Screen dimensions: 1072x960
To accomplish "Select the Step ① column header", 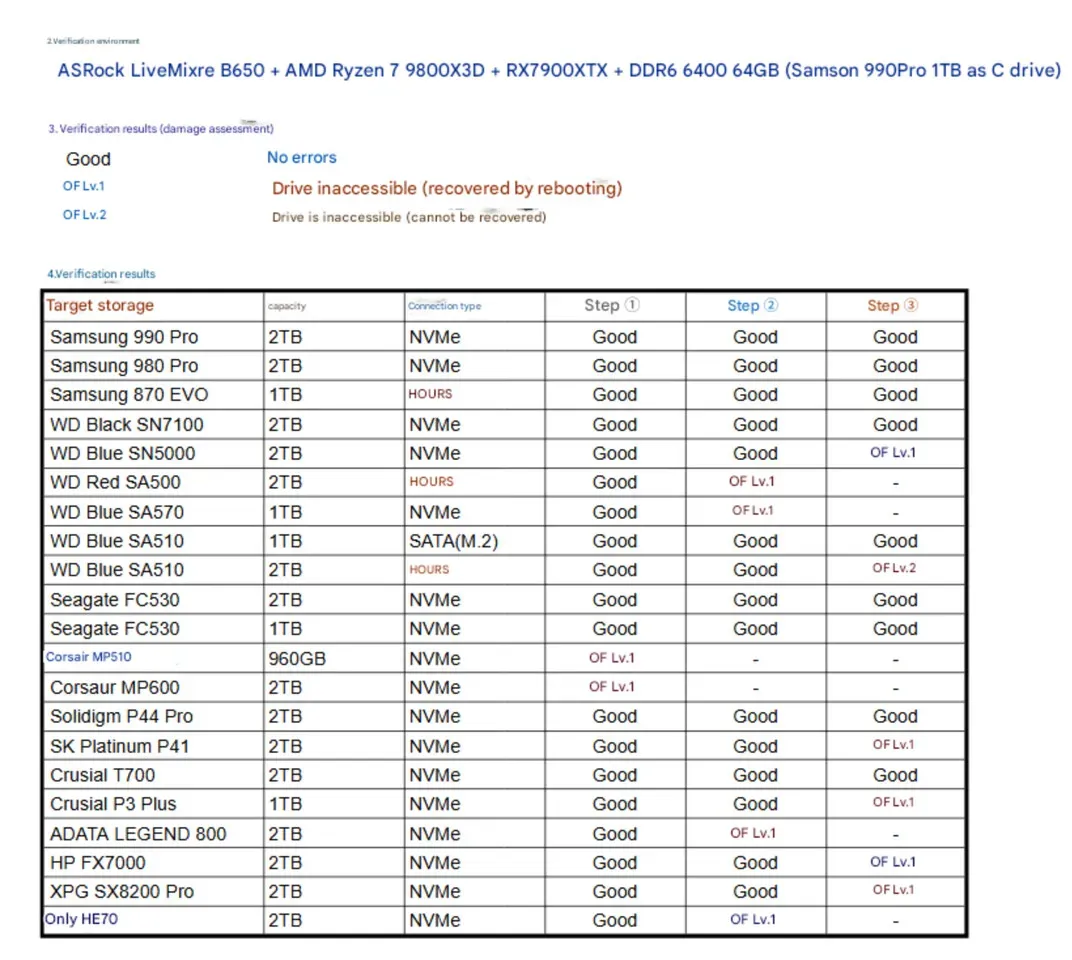I will (612, 306).
